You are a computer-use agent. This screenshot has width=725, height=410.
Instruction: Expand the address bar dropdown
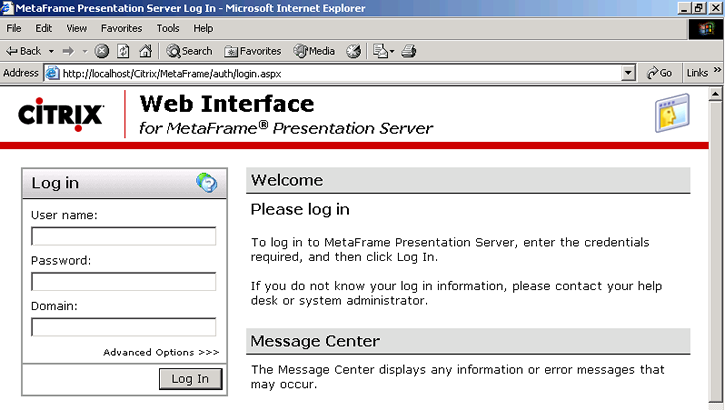(628, 73)
